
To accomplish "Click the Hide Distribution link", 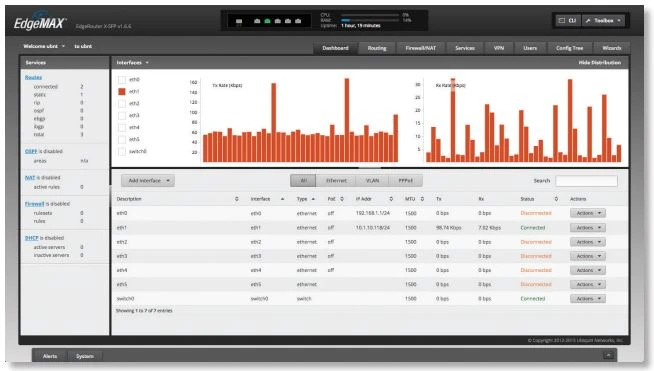I will 599,63.
